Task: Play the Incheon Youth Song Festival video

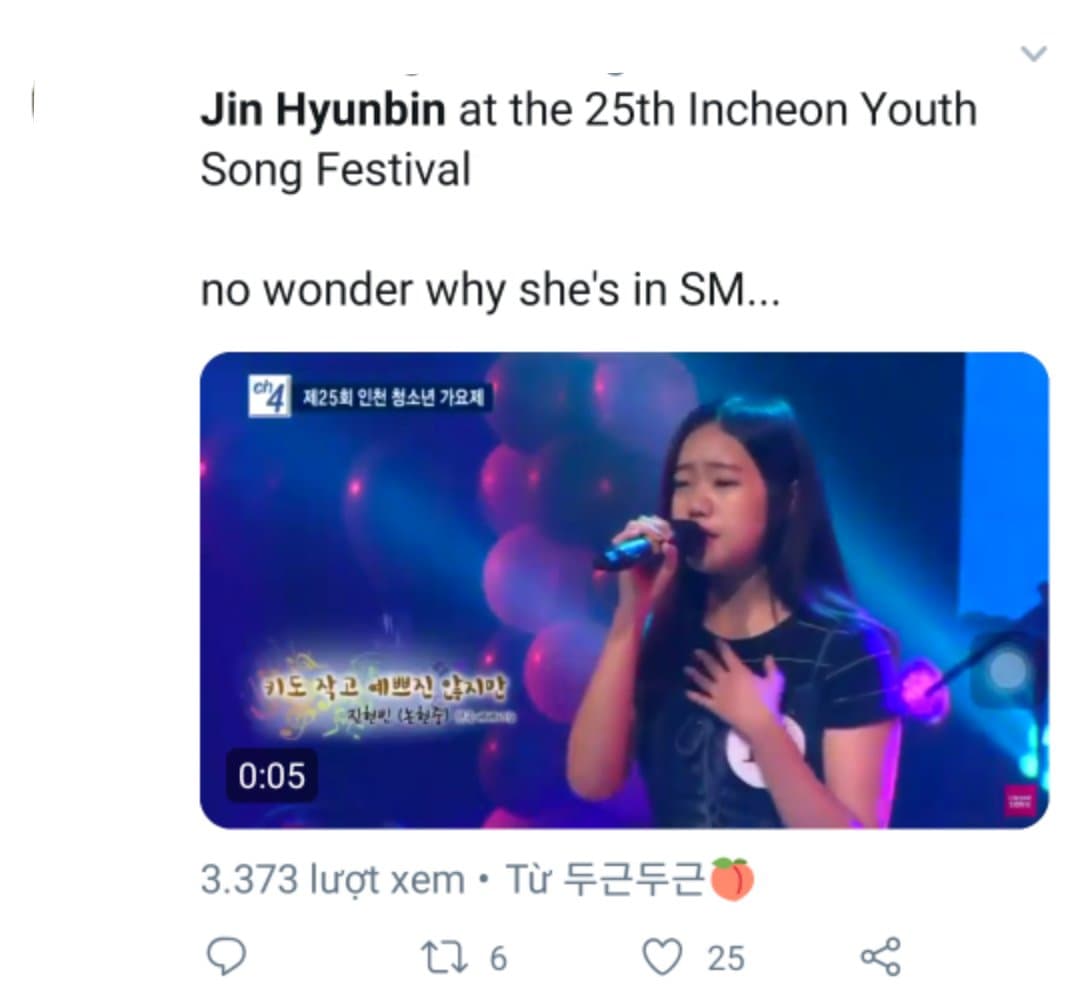Action: click(624, 590)
